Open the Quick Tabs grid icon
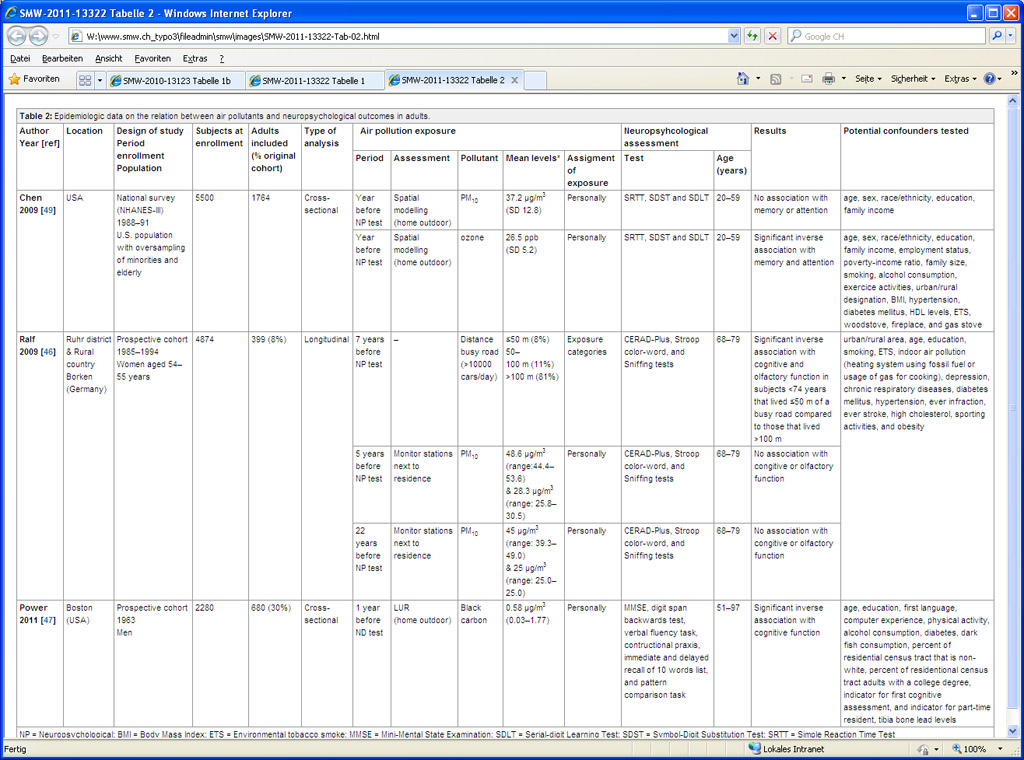Image resolution: width=1024 pixels, height=760 pixels. [84, 80]
